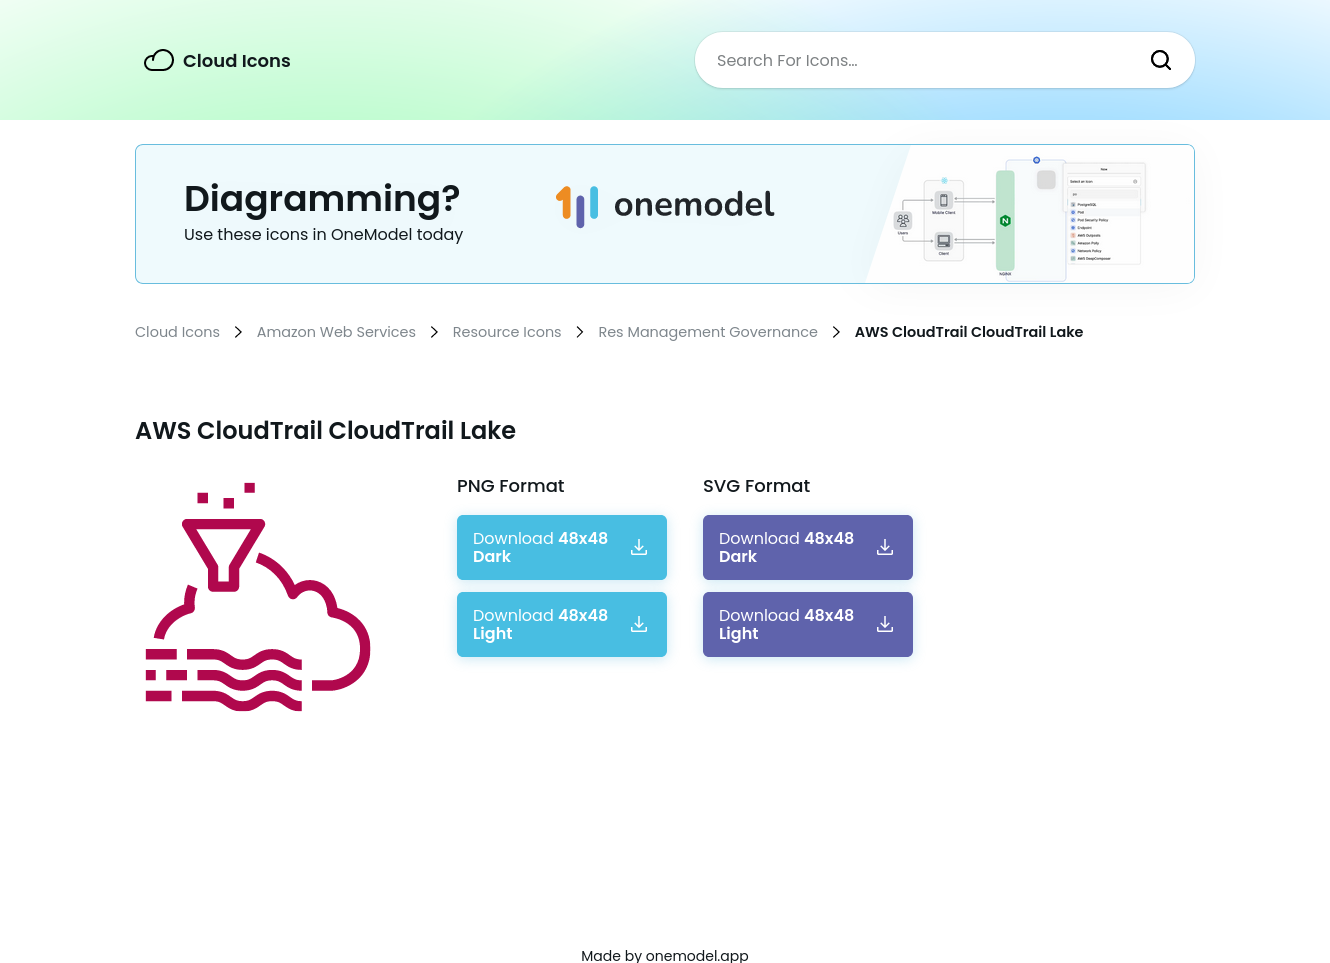1330x963 pixels.
Task: Click download arrow on PNG Dark button
Action: pos(639,547)
